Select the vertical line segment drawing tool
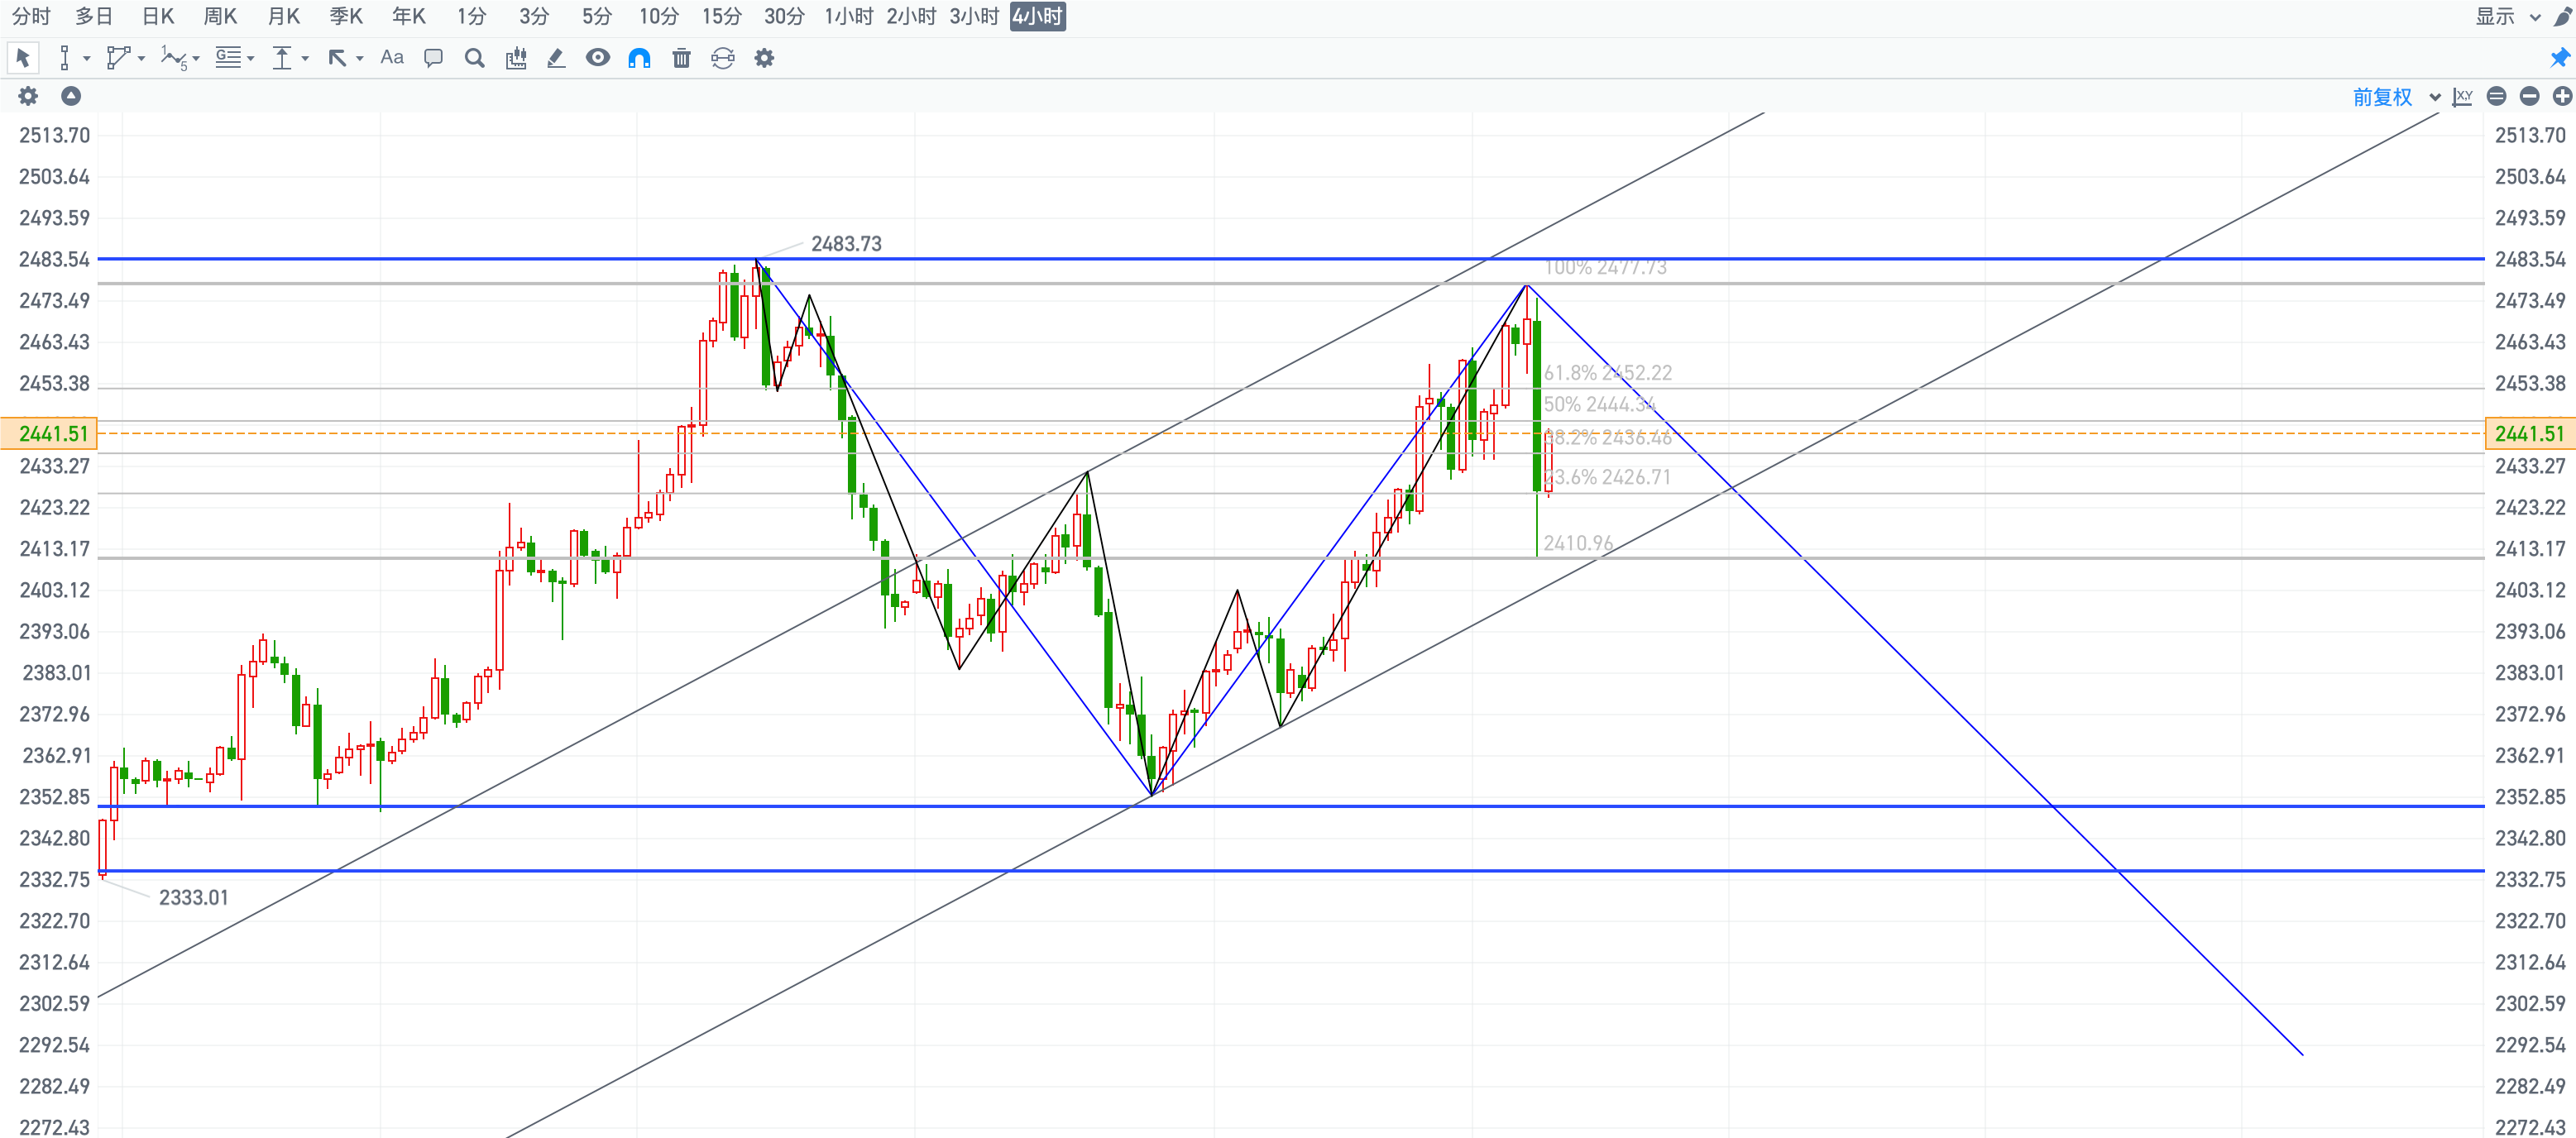This screenshot has height=1138, width=2576. coord(64,58)
